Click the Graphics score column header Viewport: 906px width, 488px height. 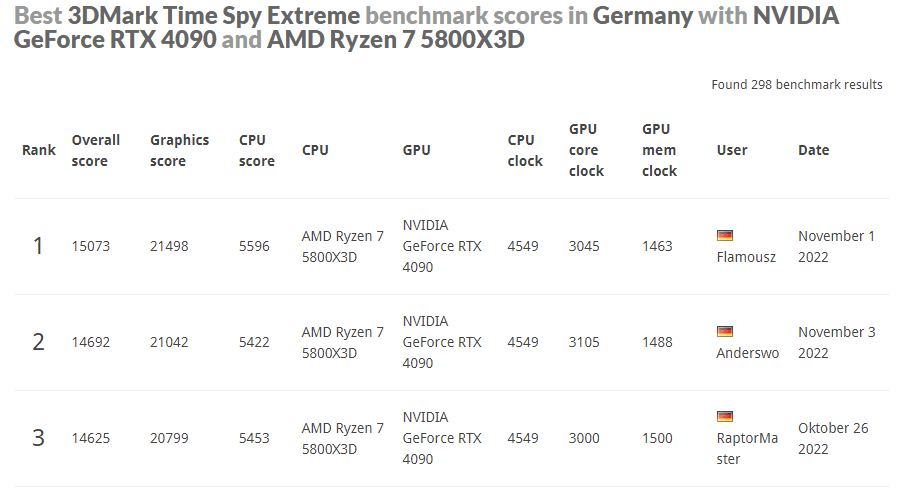179,150
